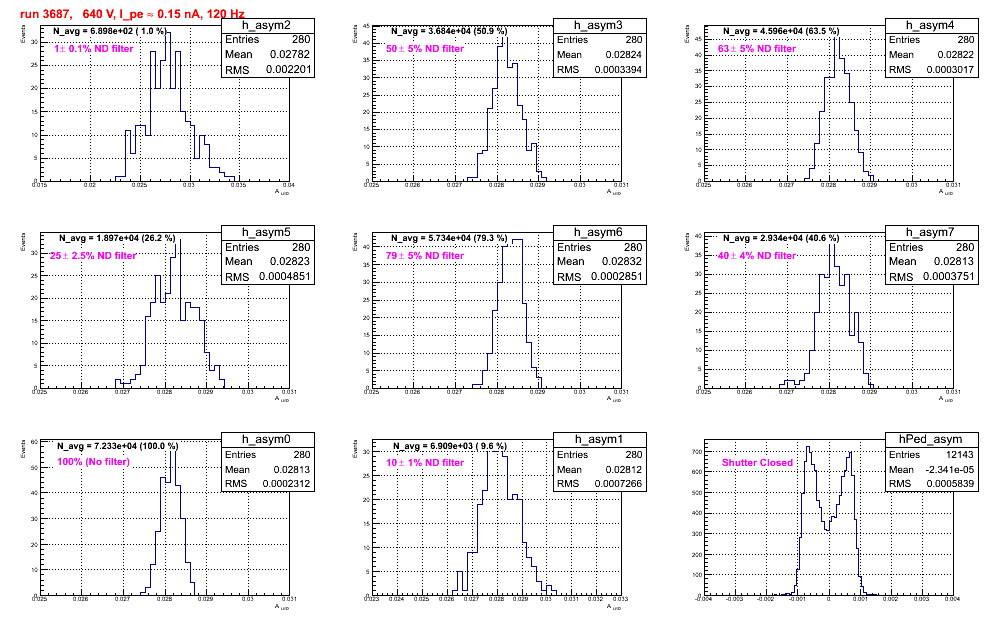The width and height of the screenshot is (996, 622).
Task: Click the Entries 280 value in h_asym0
Action: point(302,454)
